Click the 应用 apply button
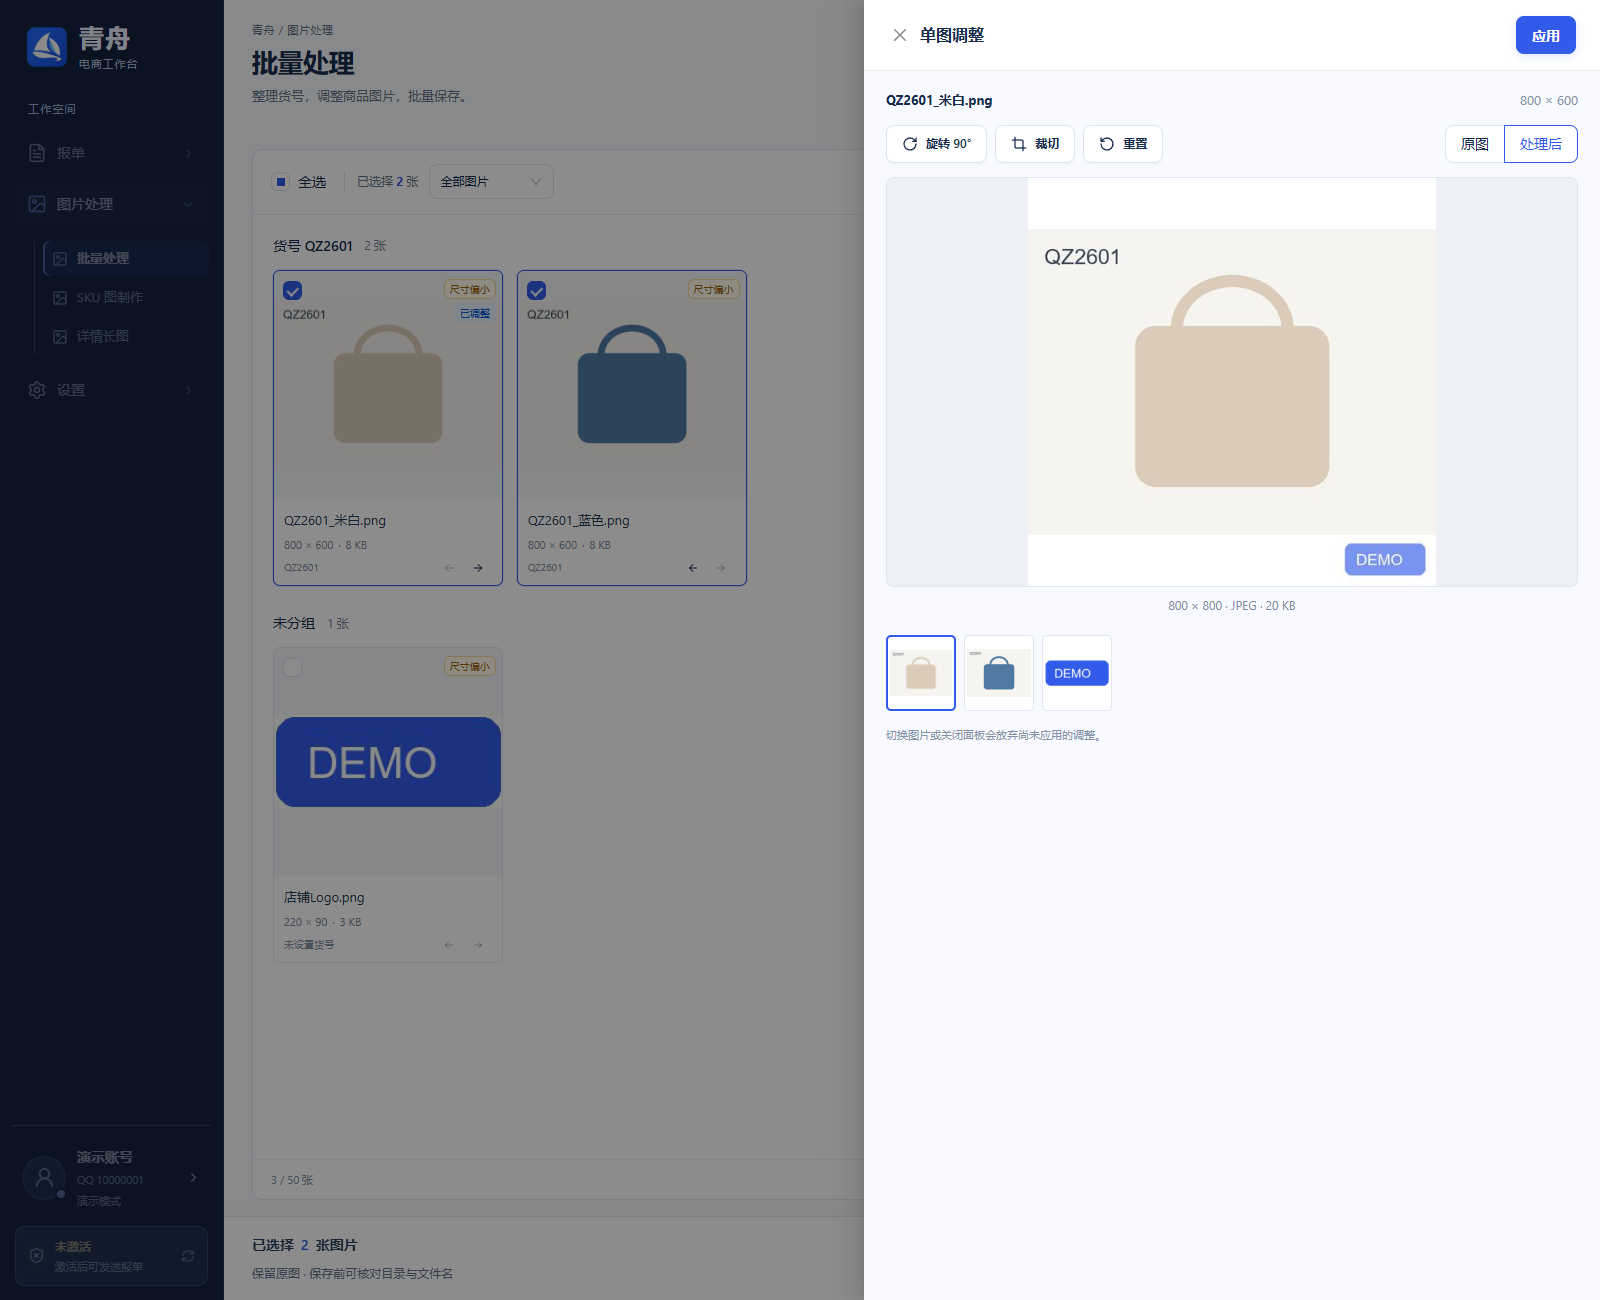Image resolution: width=1600 pixels, height=1300 pixels. (1546, 35)
